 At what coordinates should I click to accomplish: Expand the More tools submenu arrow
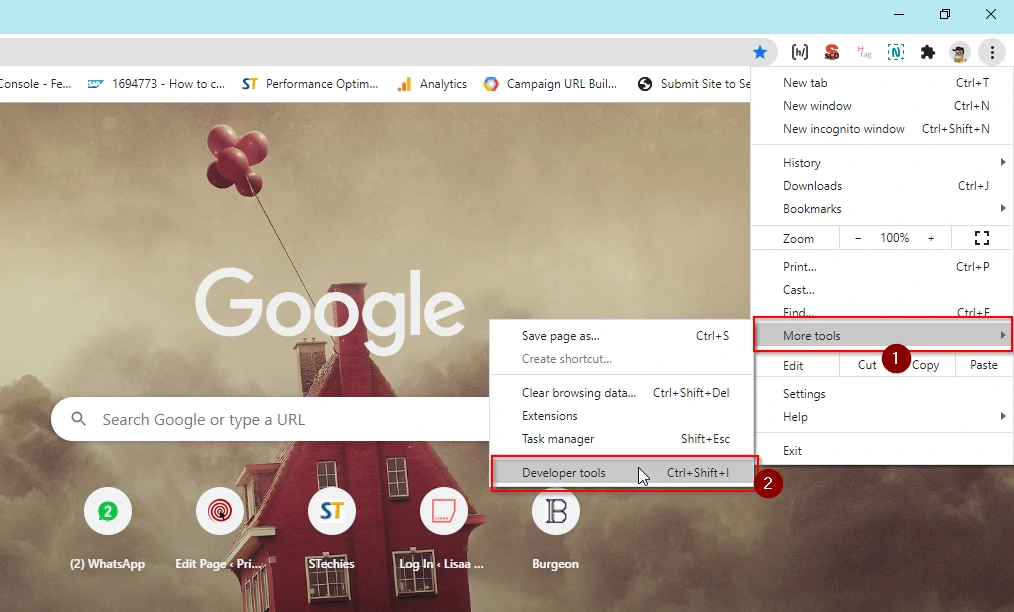tap(1002, 335)
